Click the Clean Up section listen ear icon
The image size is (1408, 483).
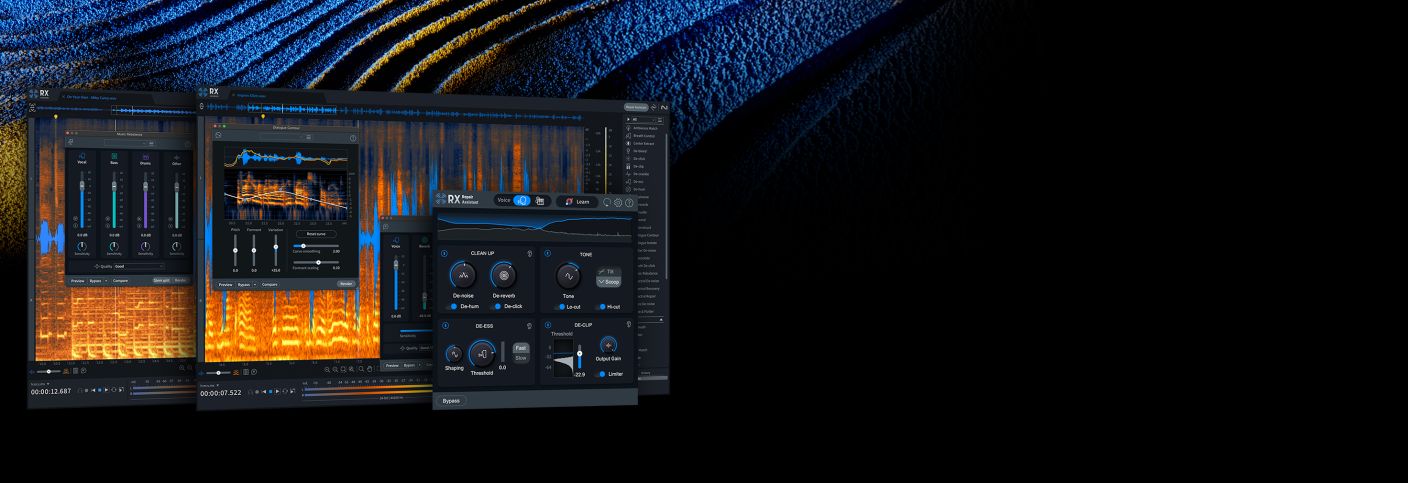[530, 254]
